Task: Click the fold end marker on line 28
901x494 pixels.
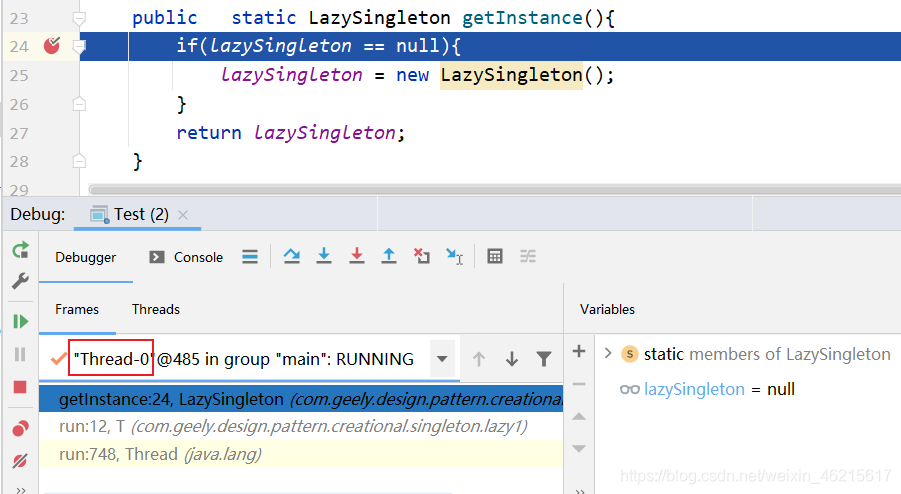Action: point(79,161)
